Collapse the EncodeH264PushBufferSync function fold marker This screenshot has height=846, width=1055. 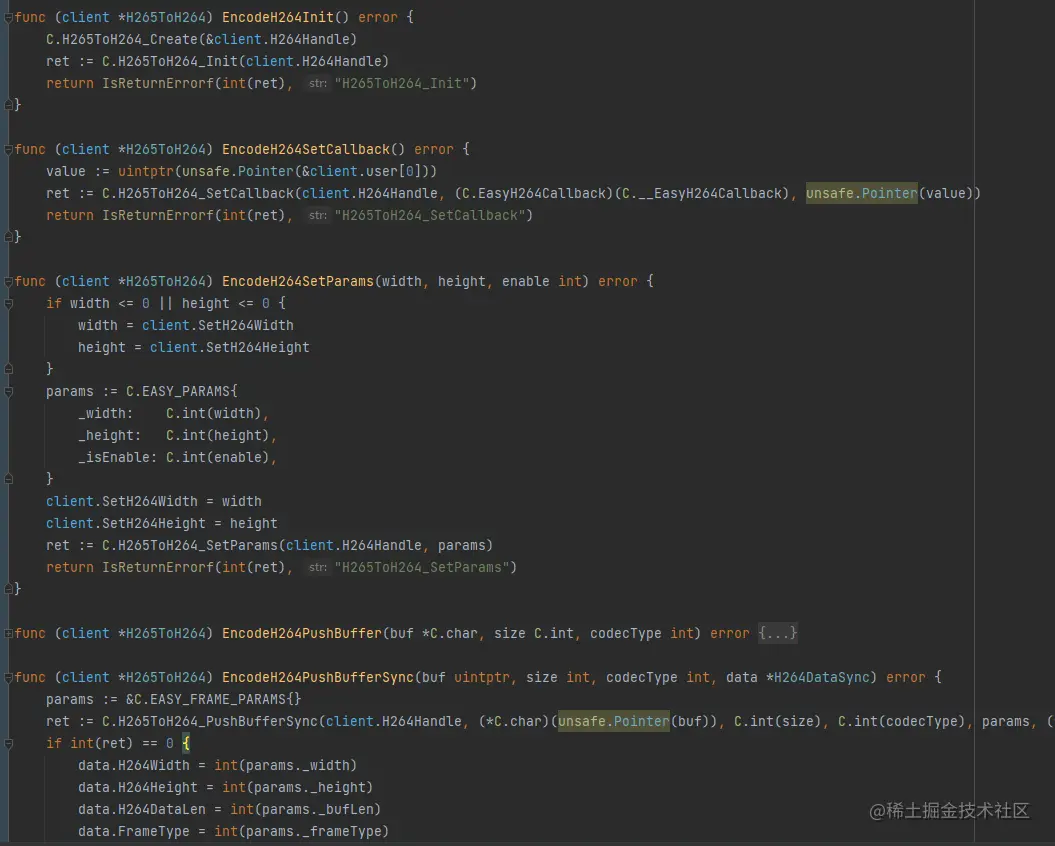(x=8, y=678)
